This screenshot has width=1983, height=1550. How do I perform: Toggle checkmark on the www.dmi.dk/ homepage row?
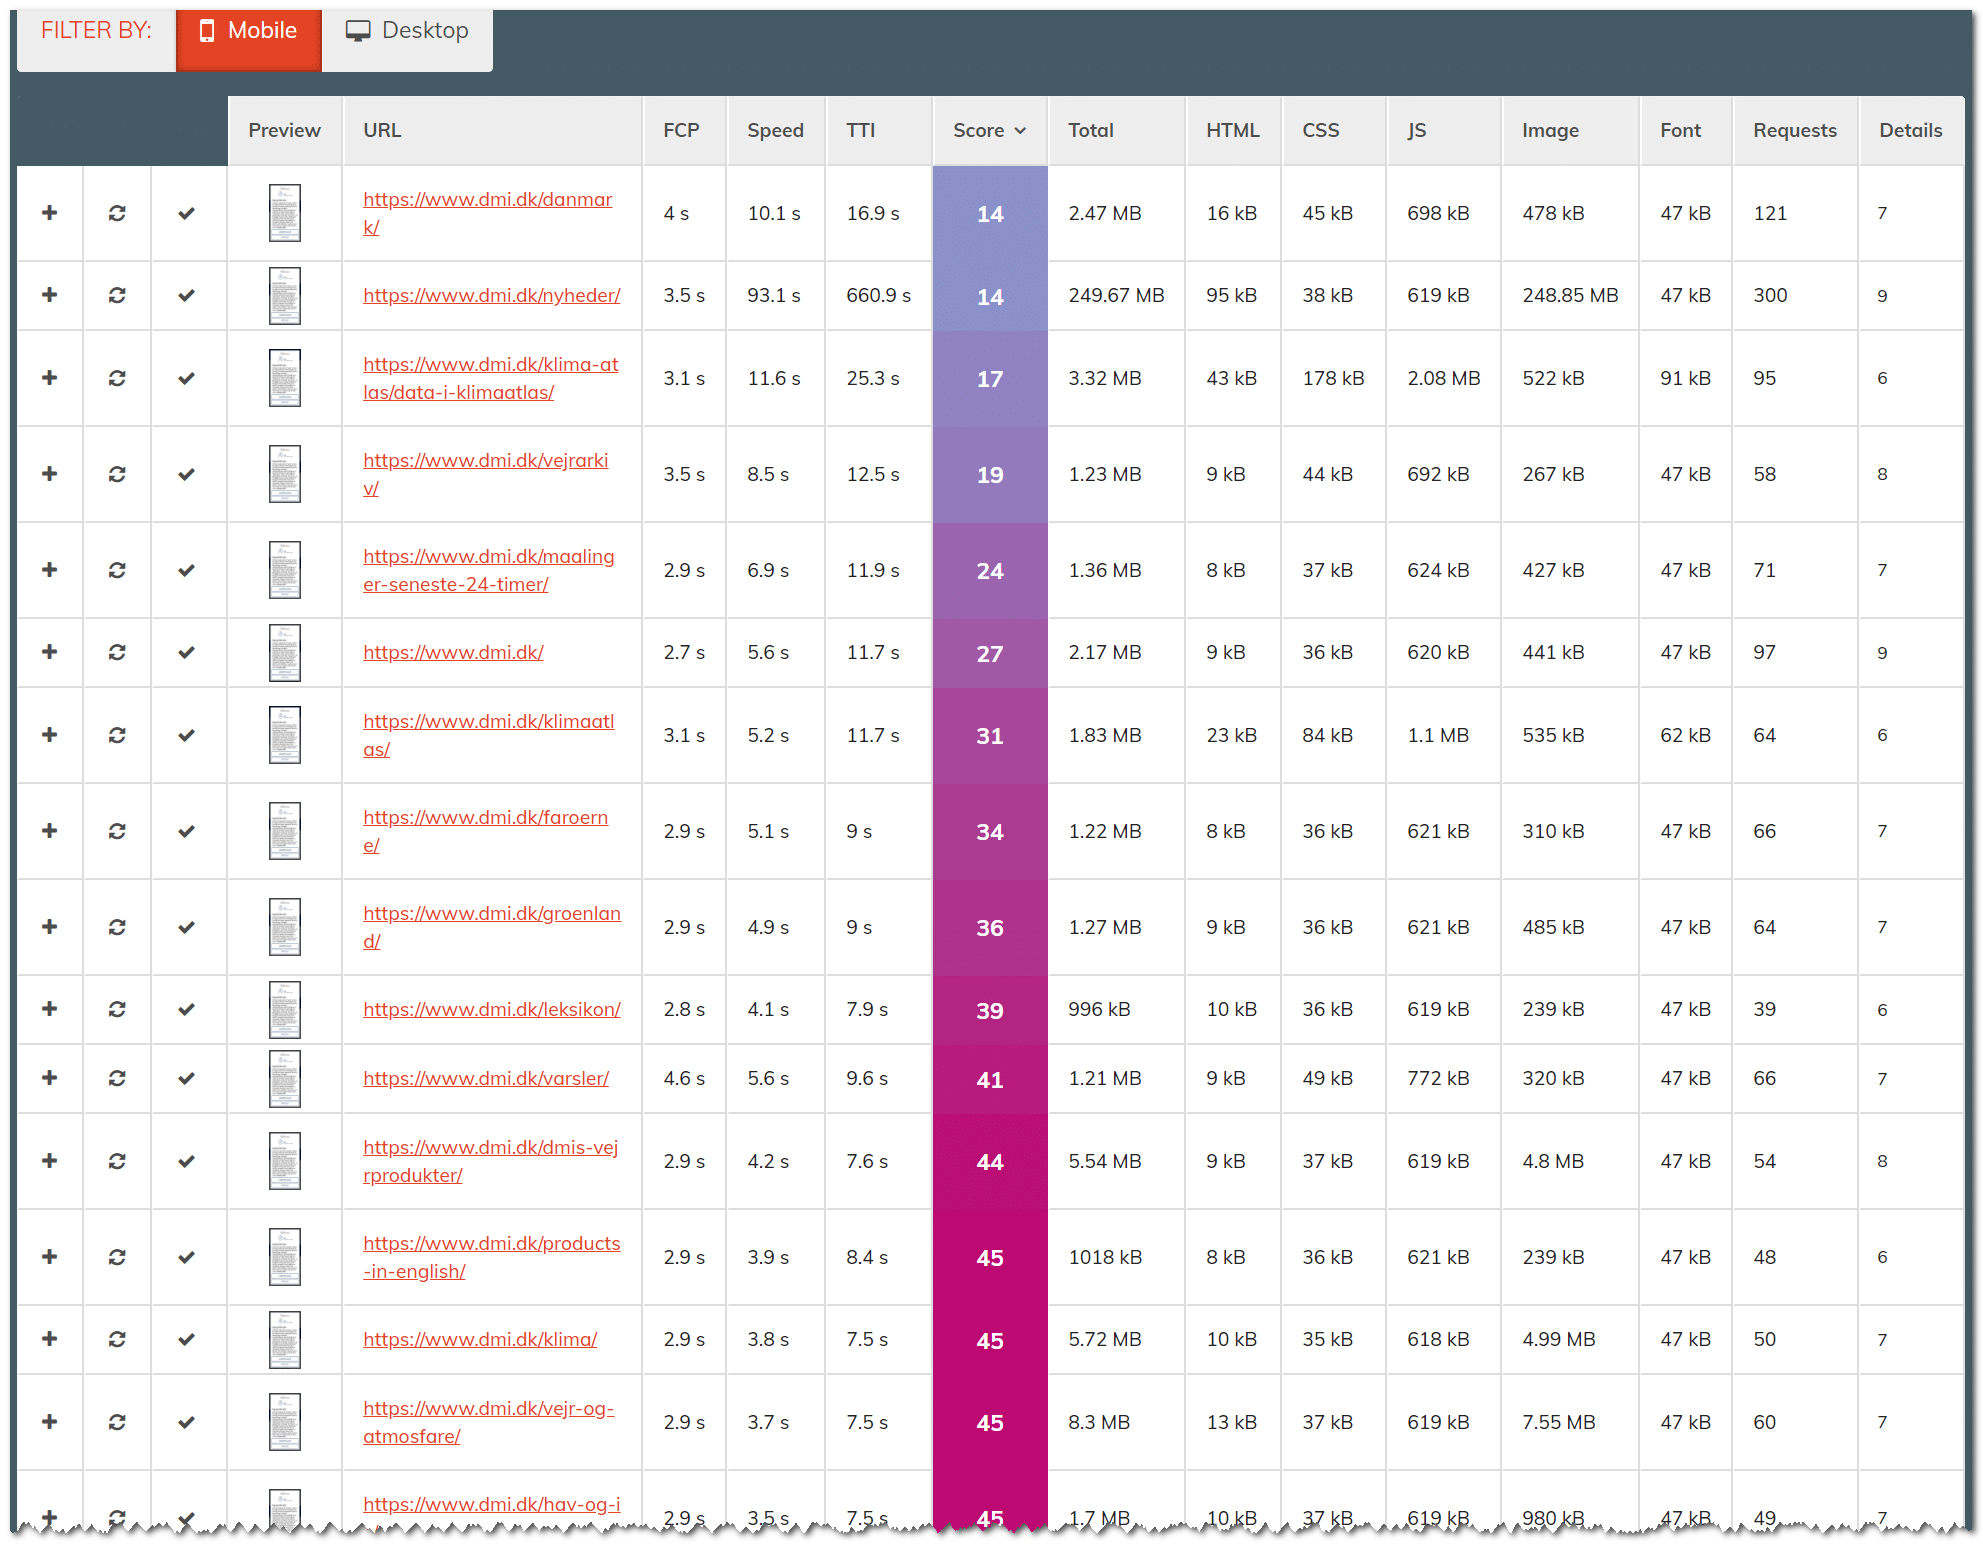(x=186, y=652)
